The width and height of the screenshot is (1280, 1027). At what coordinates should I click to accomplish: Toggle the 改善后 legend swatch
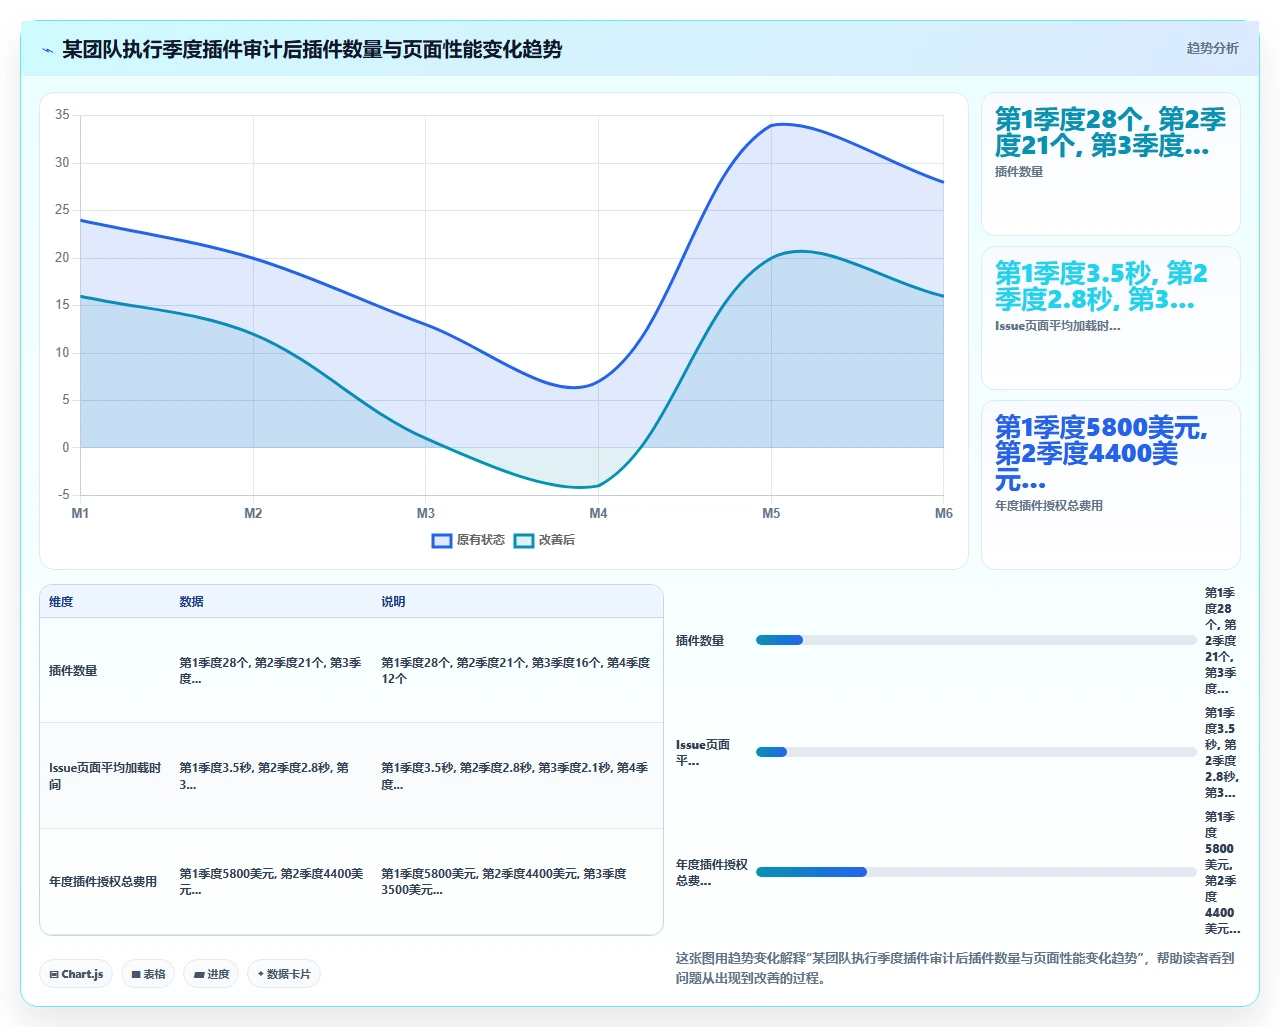click(524, 540)
